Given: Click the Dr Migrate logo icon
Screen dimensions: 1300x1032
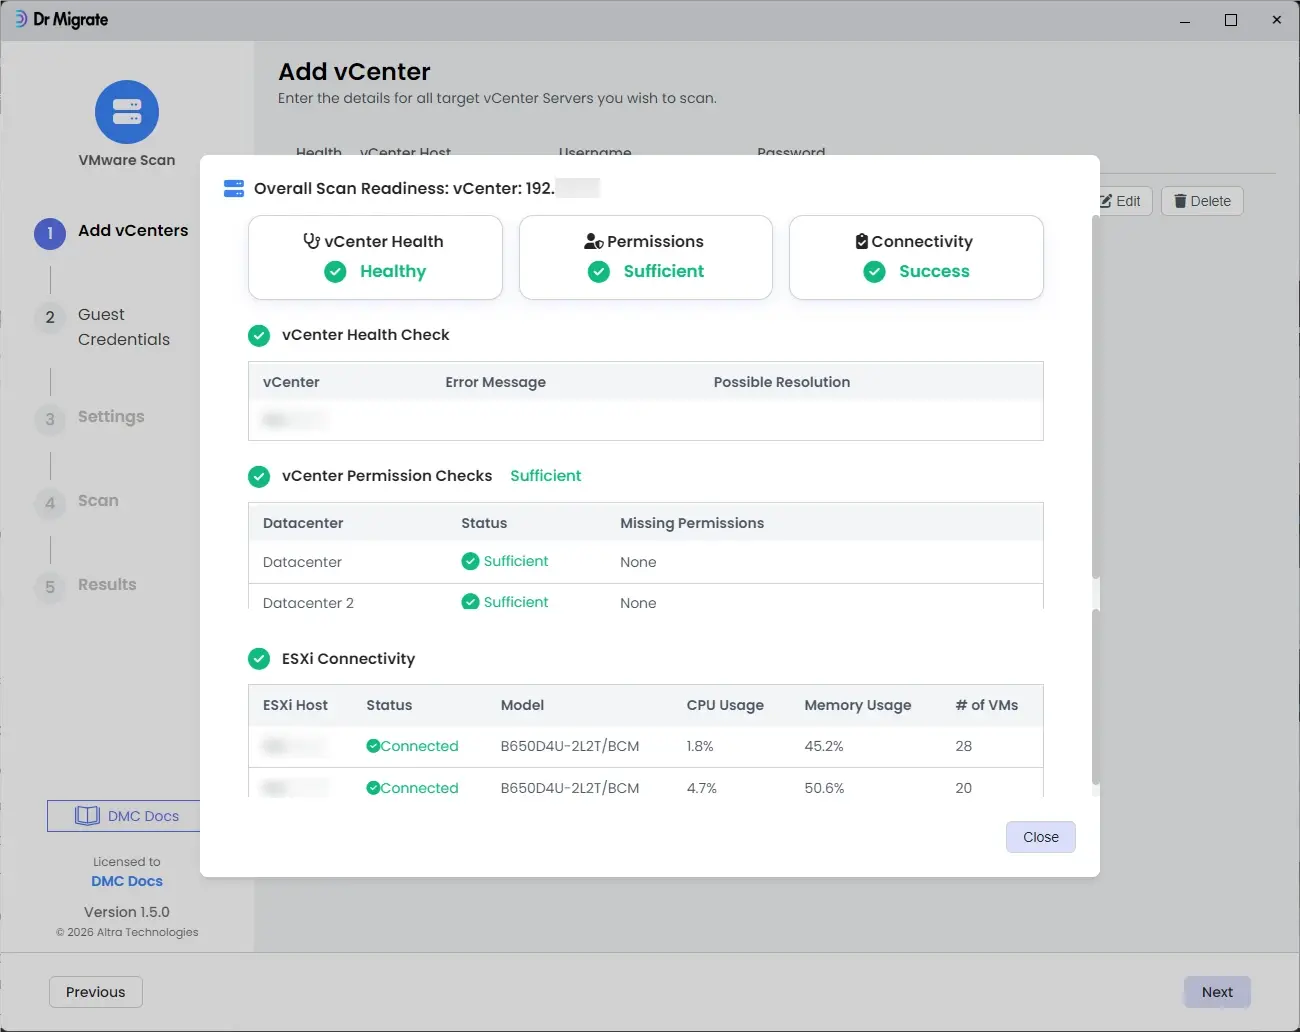Looking at the screenshot, I should coord(20,19).
